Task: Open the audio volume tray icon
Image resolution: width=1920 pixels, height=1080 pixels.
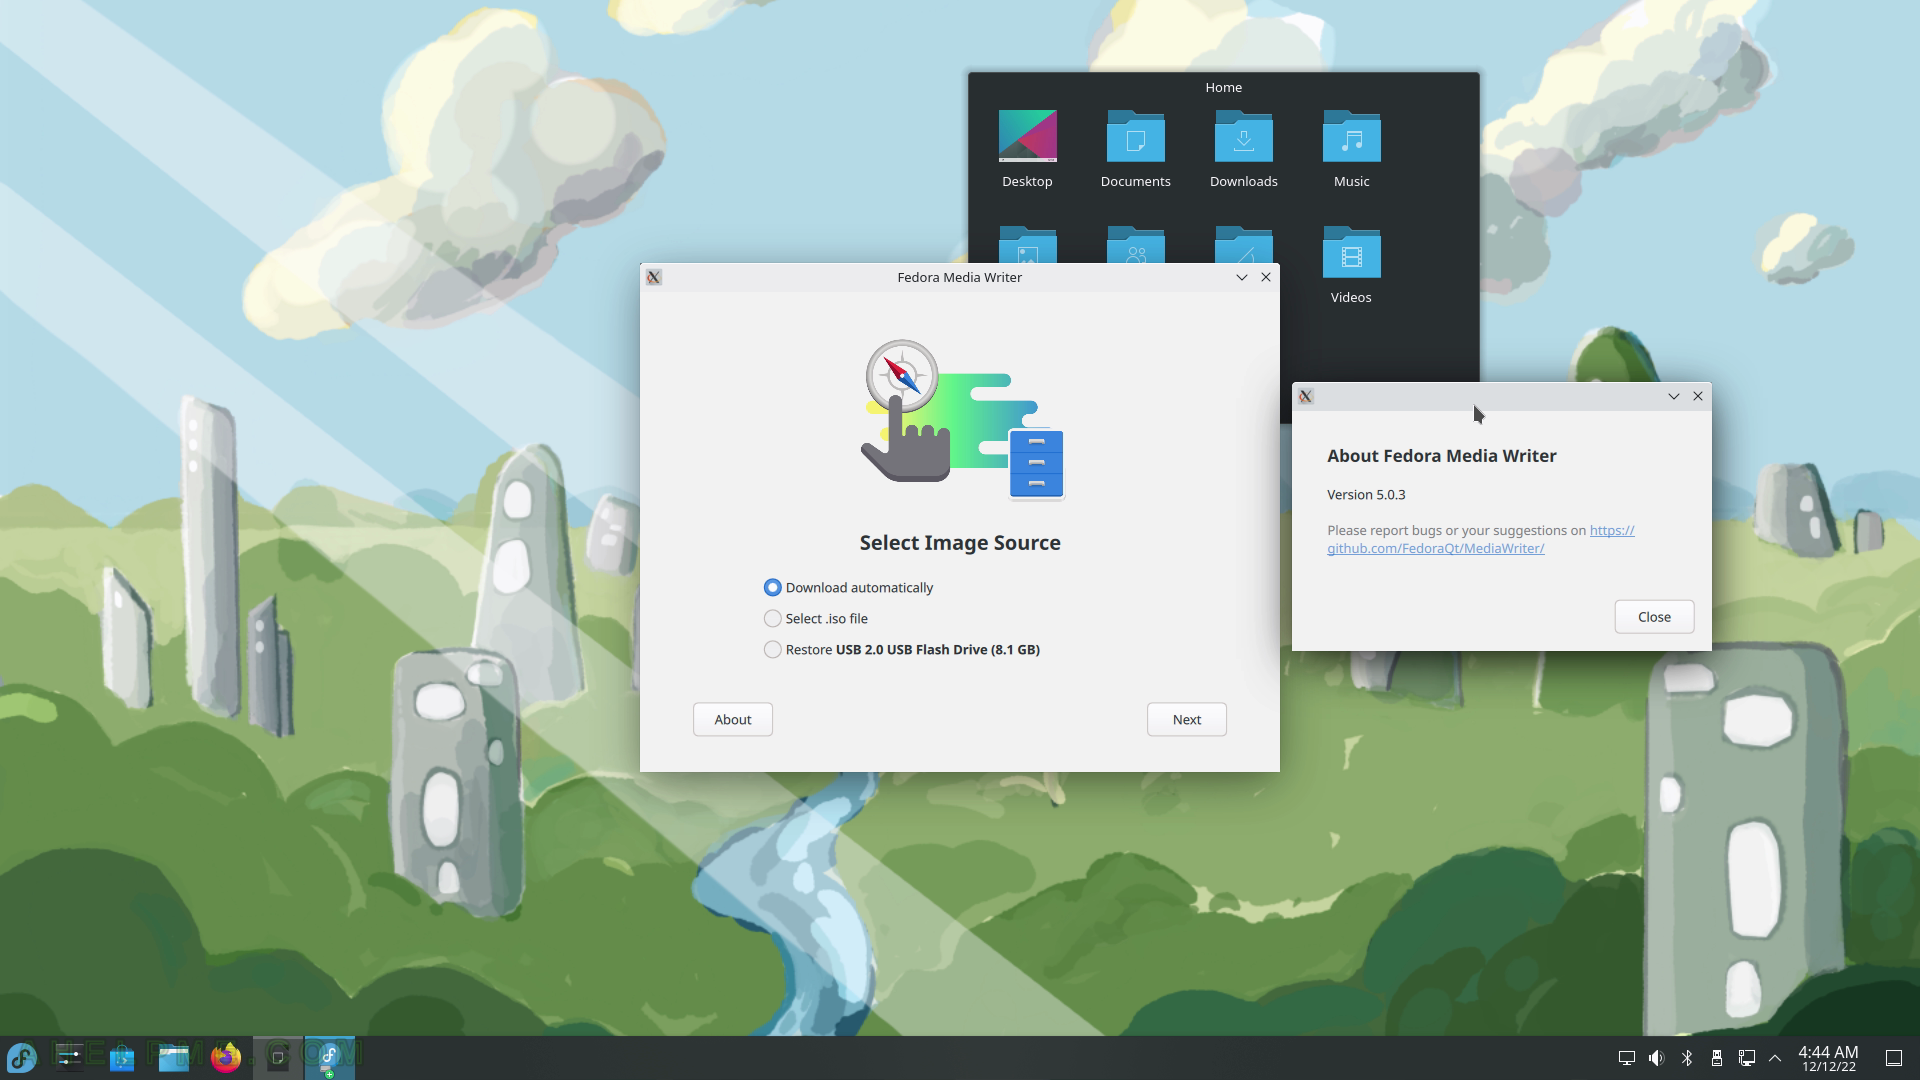Action: pyautogui.click(x=1657, y=1058)
